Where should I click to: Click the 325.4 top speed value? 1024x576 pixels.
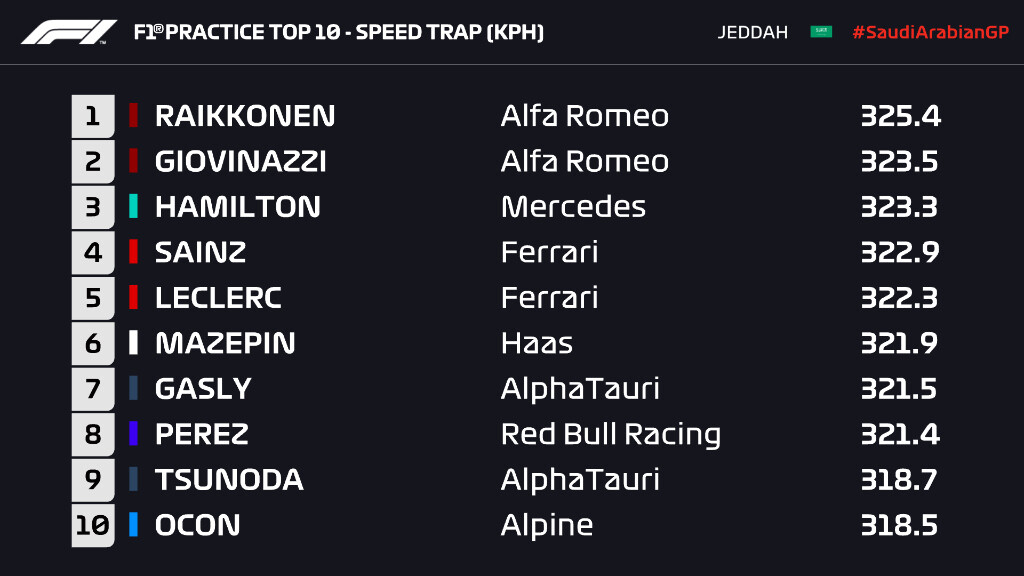[x=900, y=116]
